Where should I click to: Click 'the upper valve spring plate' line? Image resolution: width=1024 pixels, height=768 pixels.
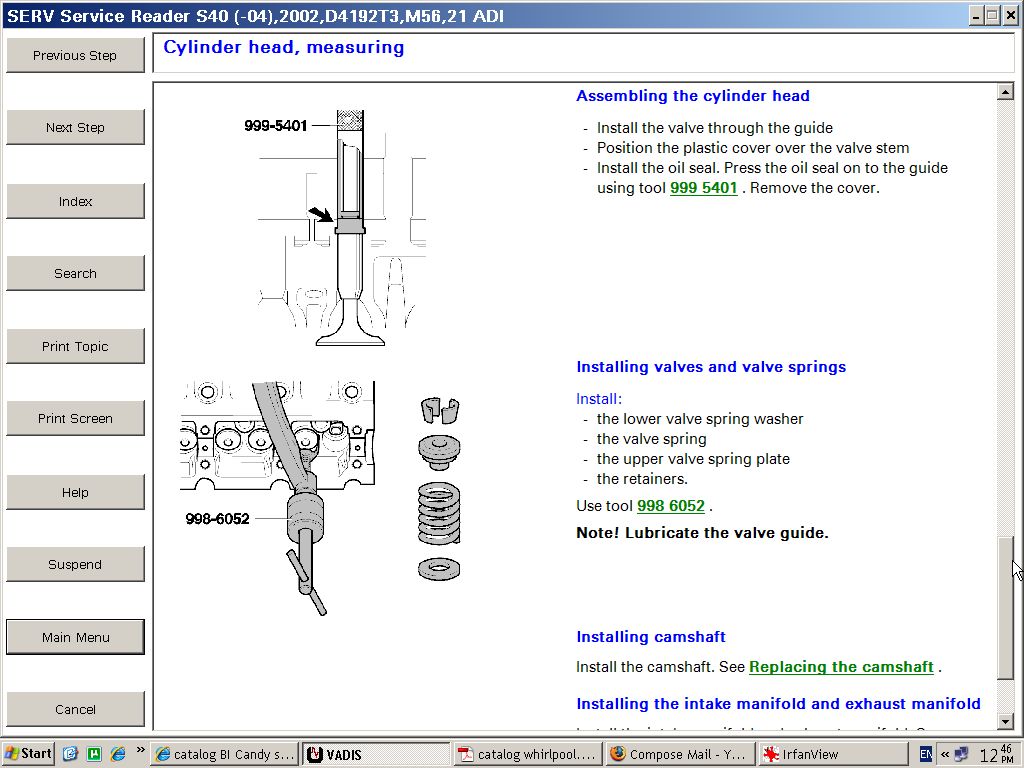point(693,459)
